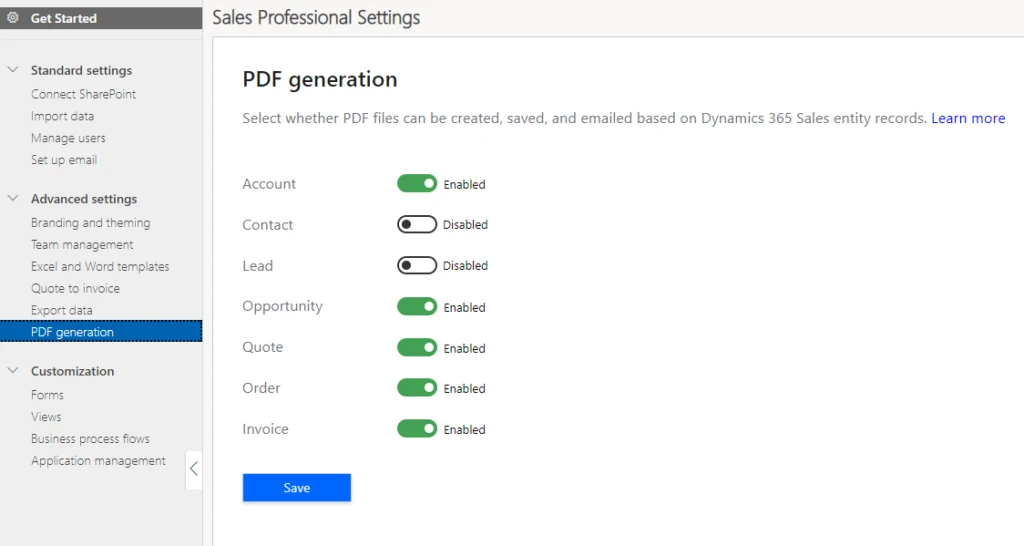Screen dimensions: 1024x546
Task: Click the Contact row label
Action: click(x=268, y=225)
